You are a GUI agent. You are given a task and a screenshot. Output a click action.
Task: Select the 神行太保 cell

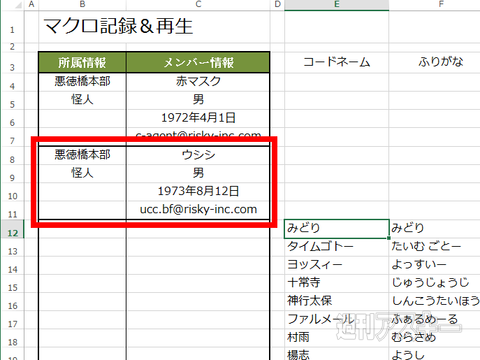click(x=337, y=302)
